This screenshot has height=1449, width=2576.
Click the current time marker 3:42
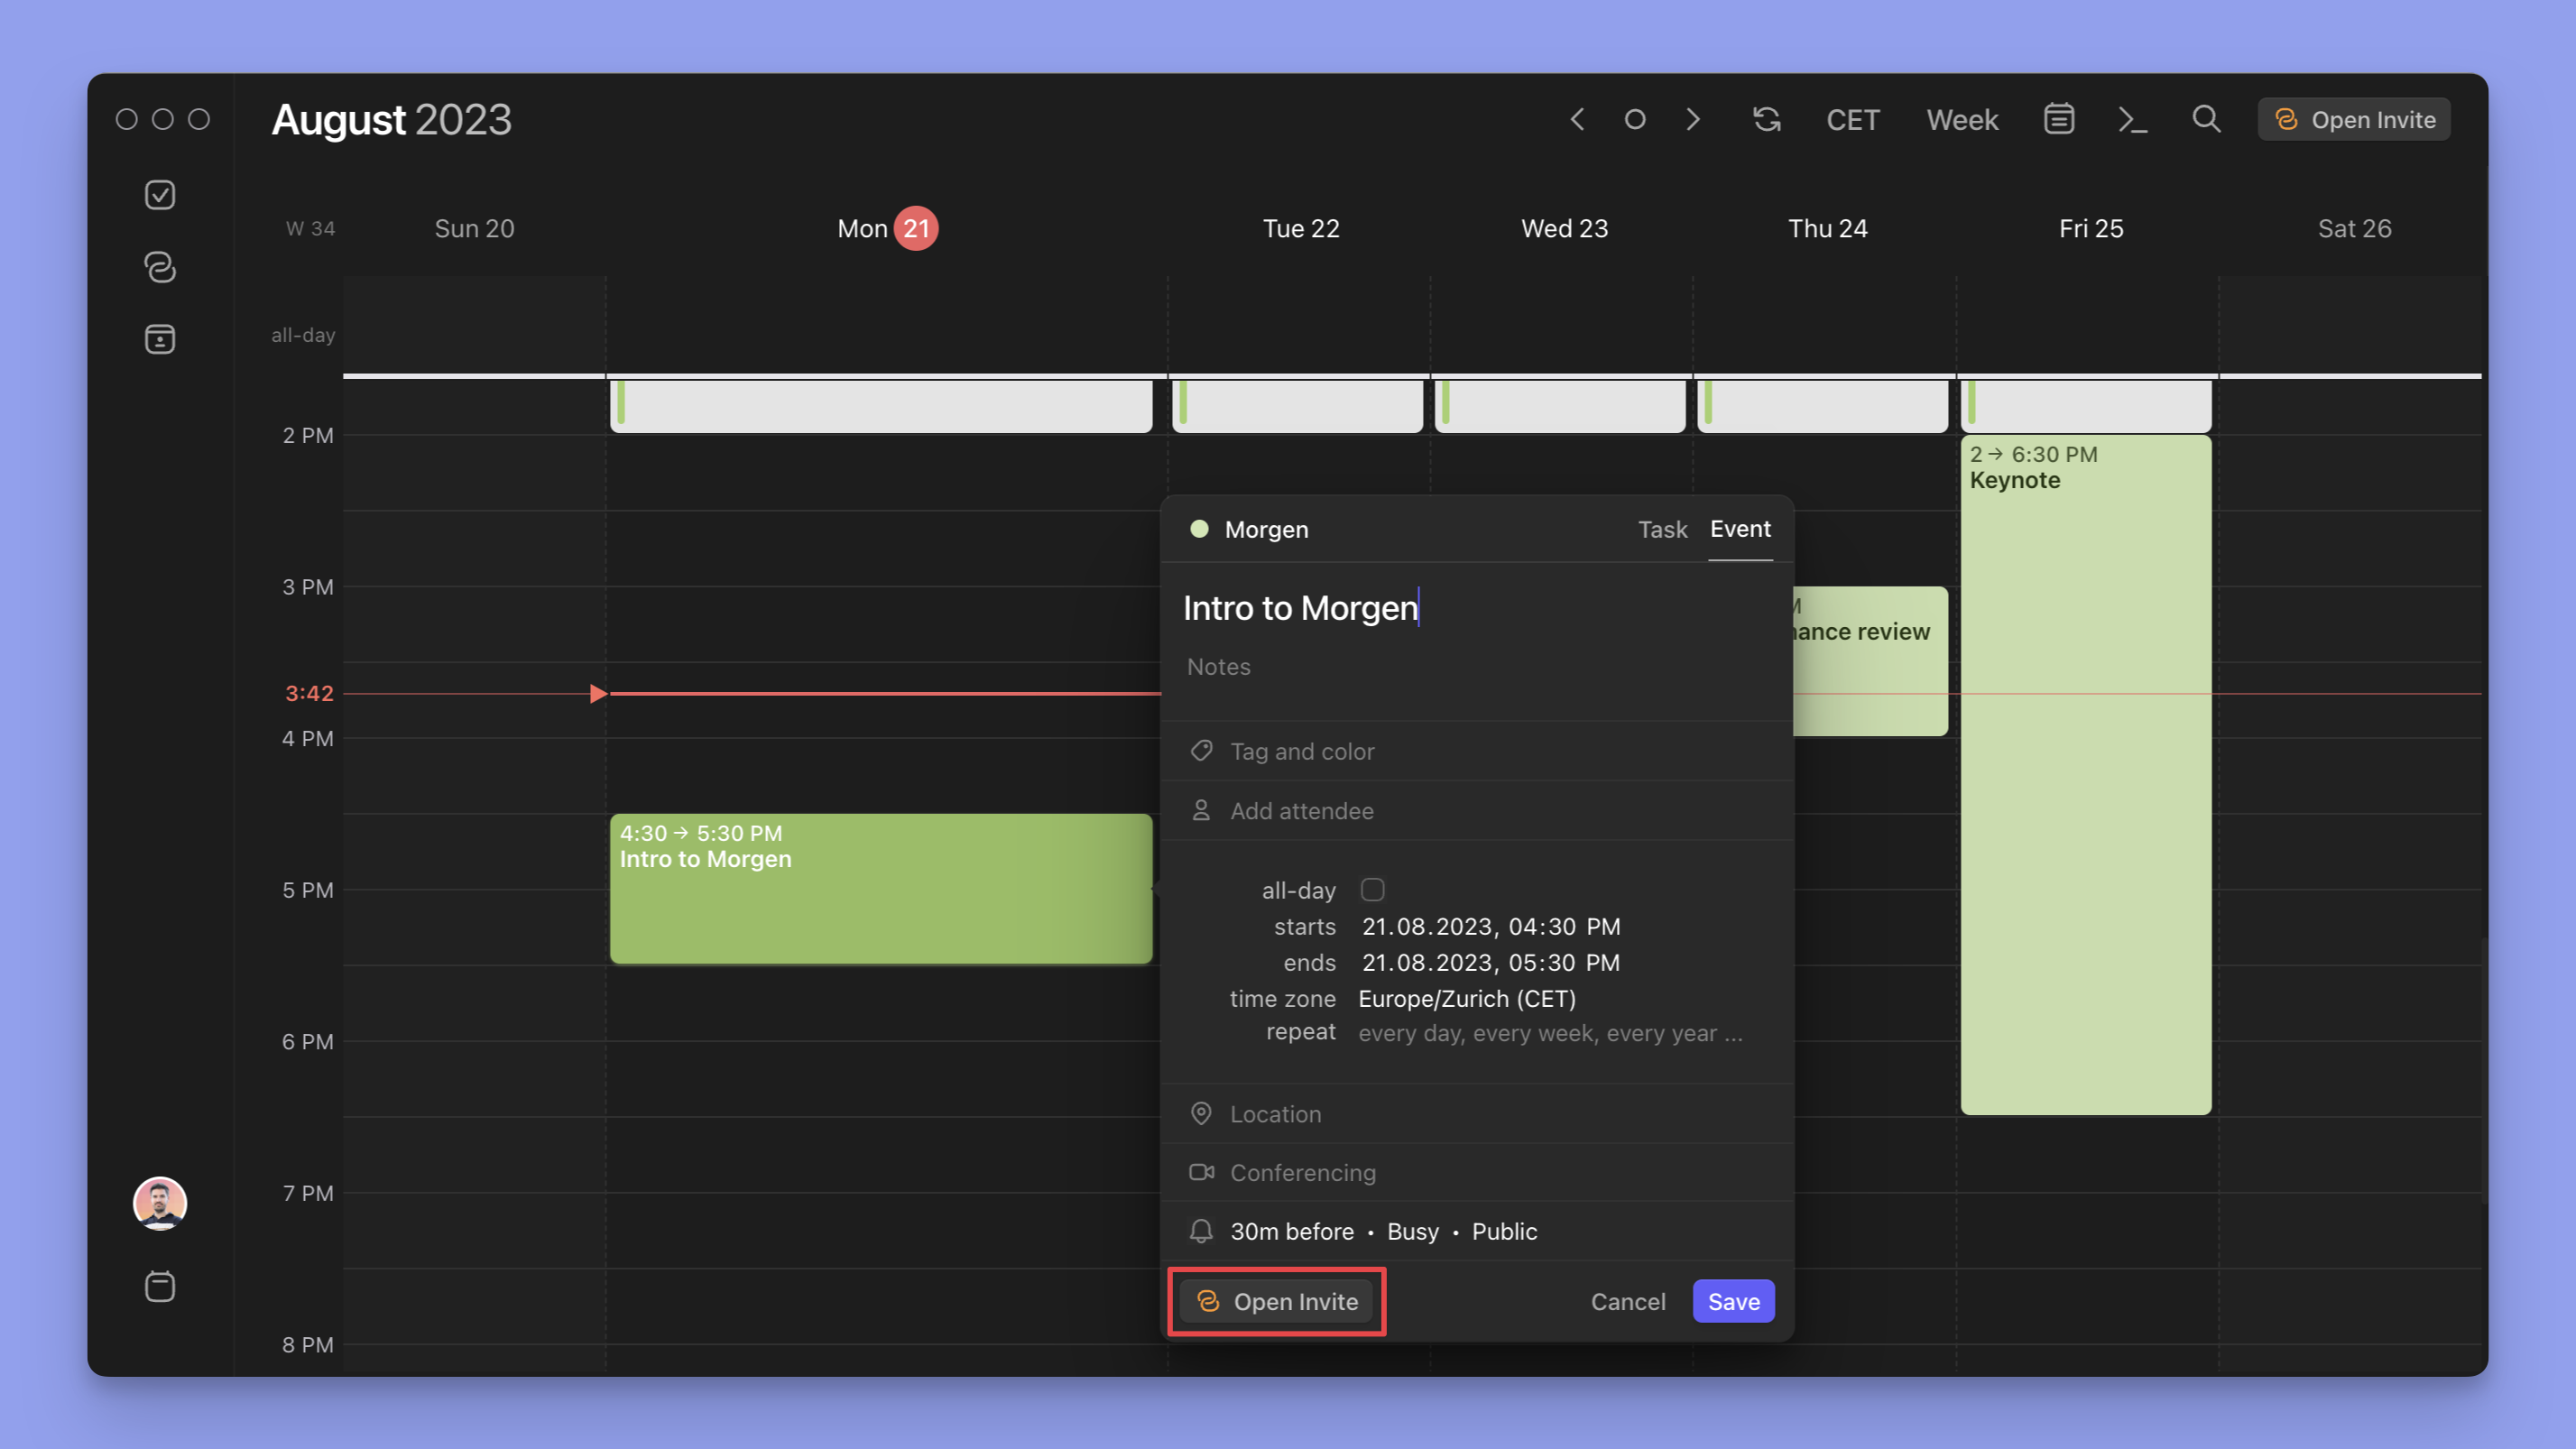click(309, 693)
